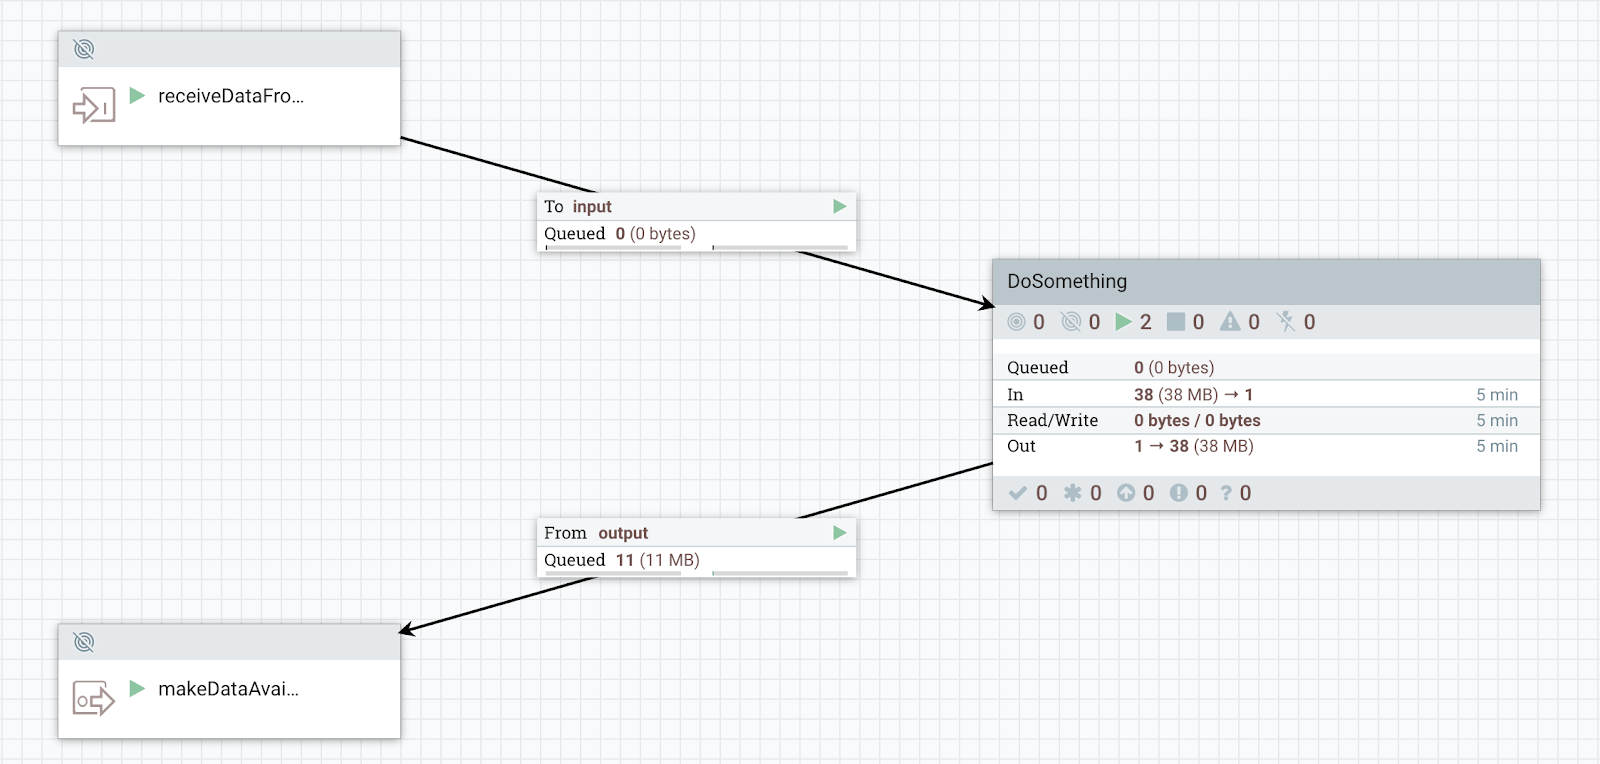This screenshot has height=764, width=1600.
Task: Click the play indicator on 'To input' connection
Action: [x=840, y=206]
